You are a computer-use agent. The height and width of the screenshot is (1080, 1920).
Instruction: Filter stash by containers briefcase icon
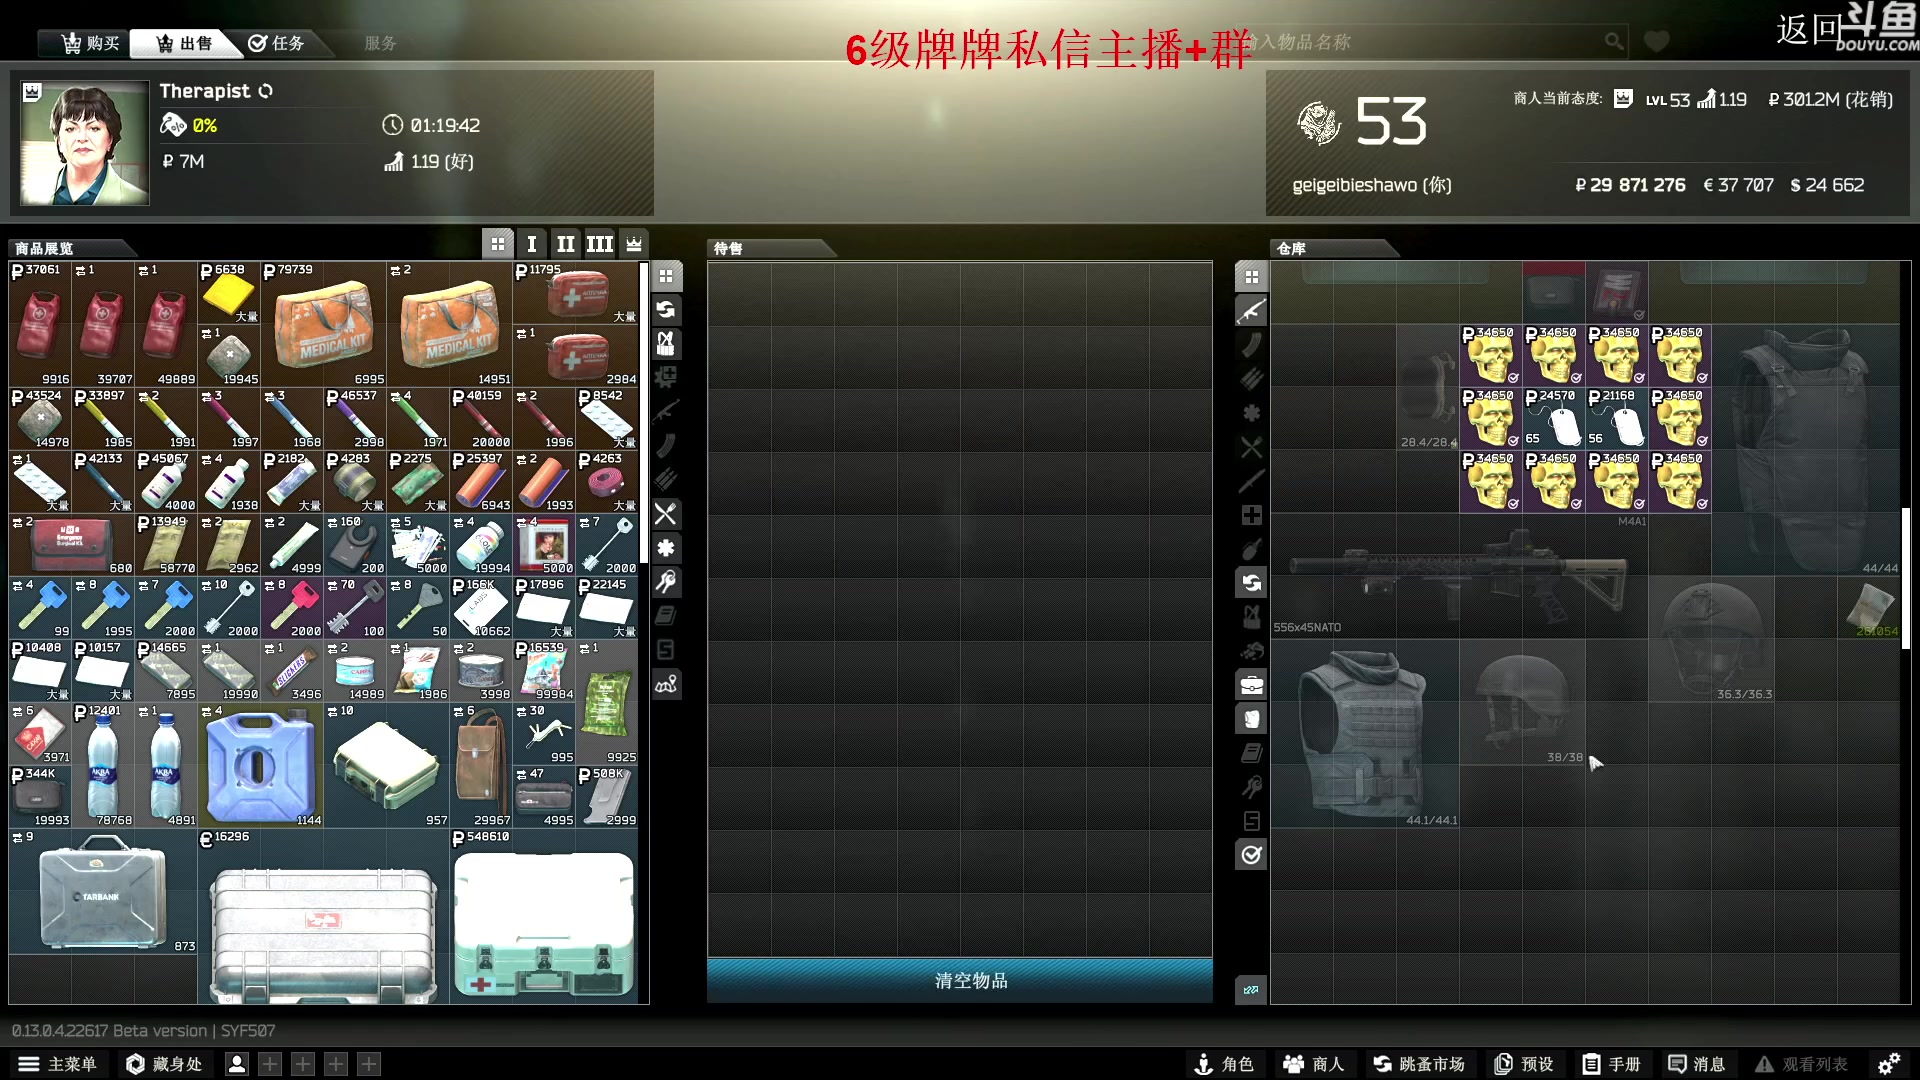tap(1251, 685)
